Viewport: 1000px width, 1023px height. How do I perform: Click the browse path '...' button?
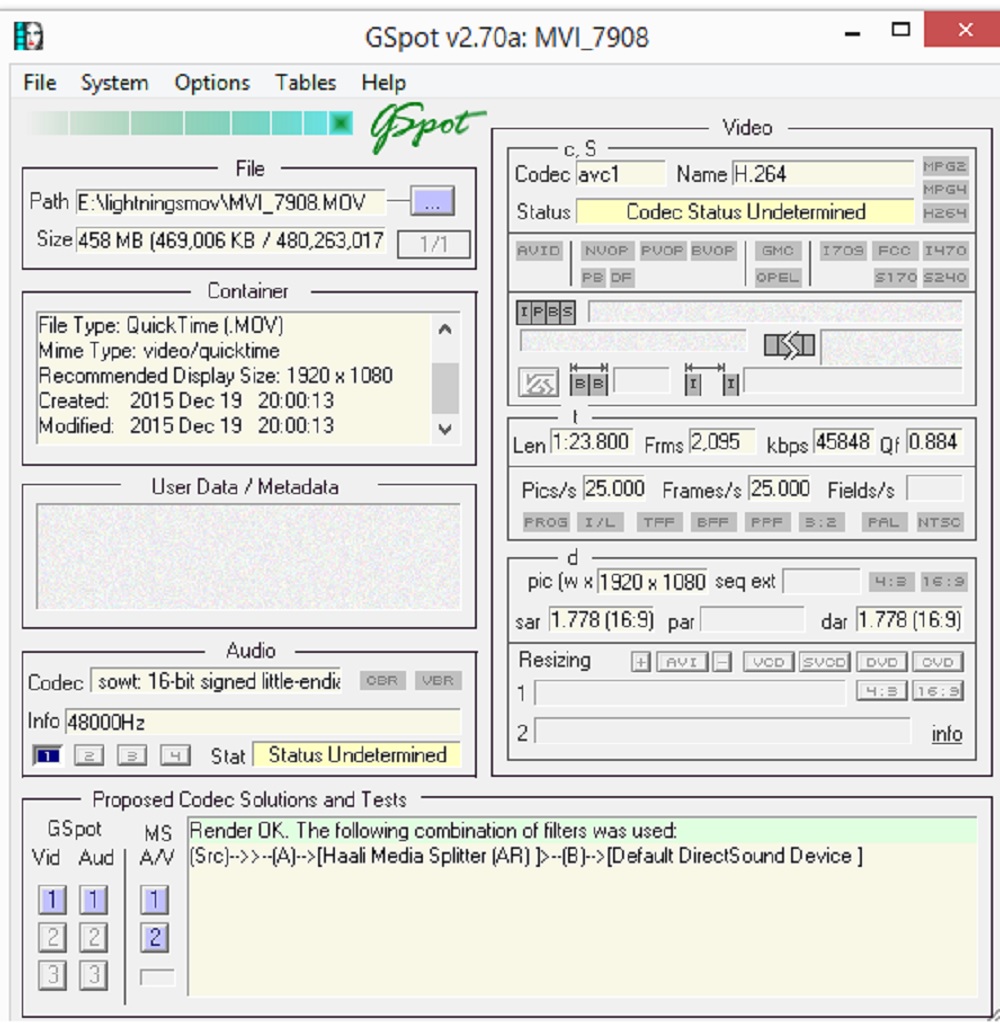432,202
